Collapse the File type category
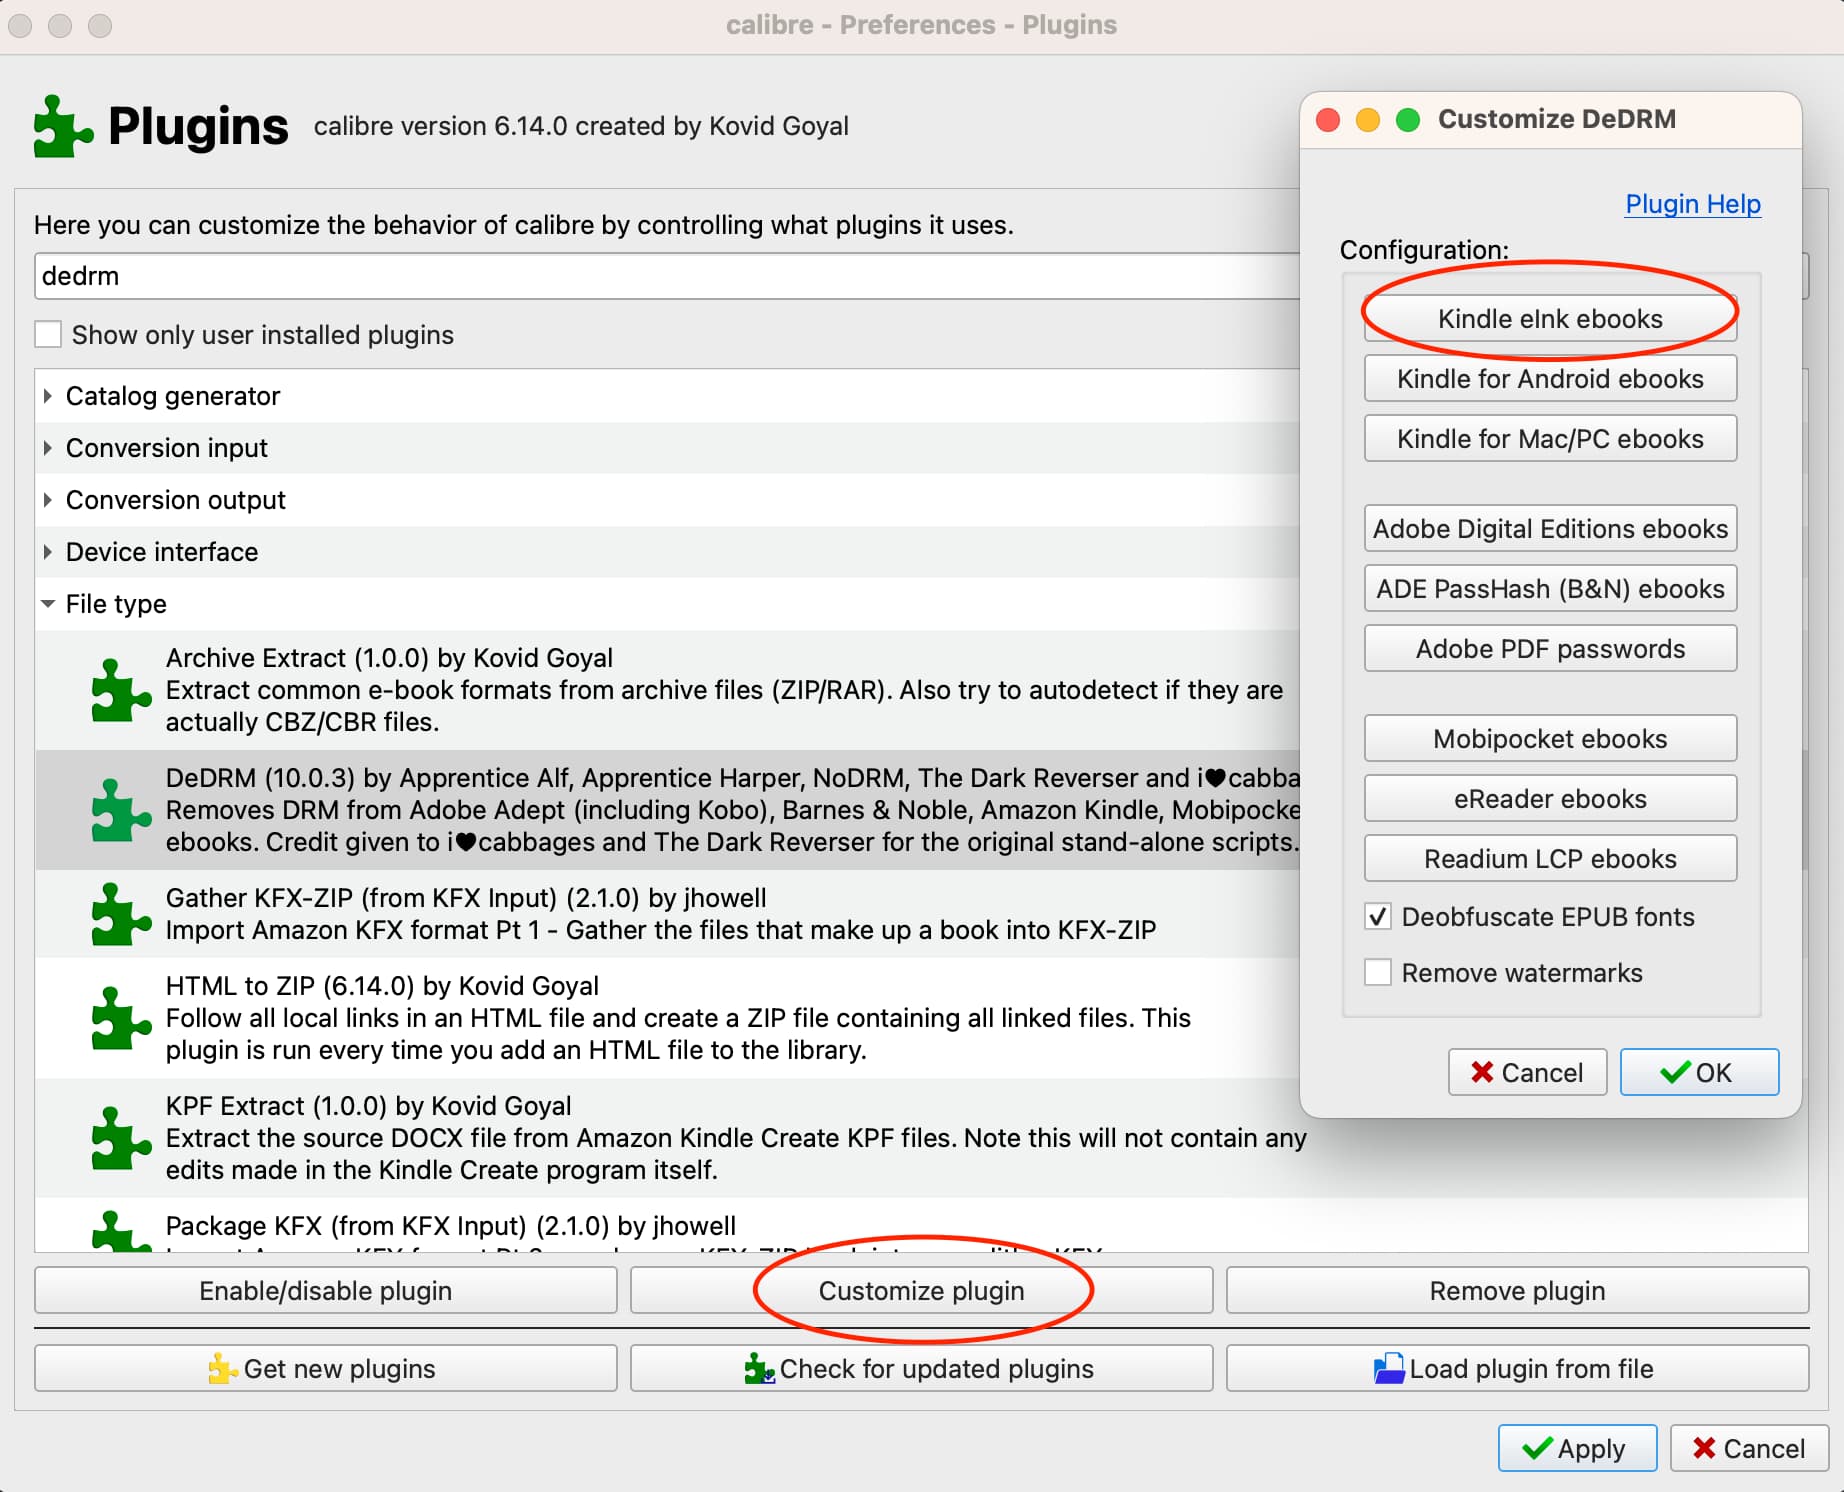 (x=47, y=604)
